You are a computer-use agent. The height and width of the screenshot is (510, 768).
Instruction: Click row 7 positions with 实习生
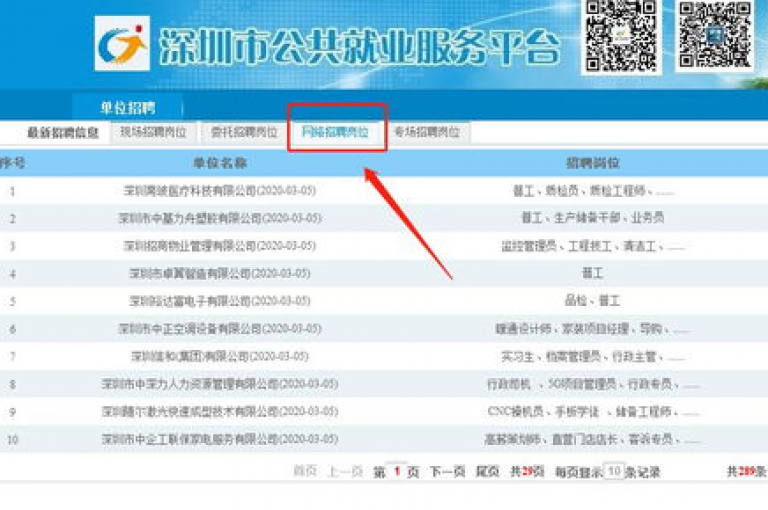(x=593, y=356)
